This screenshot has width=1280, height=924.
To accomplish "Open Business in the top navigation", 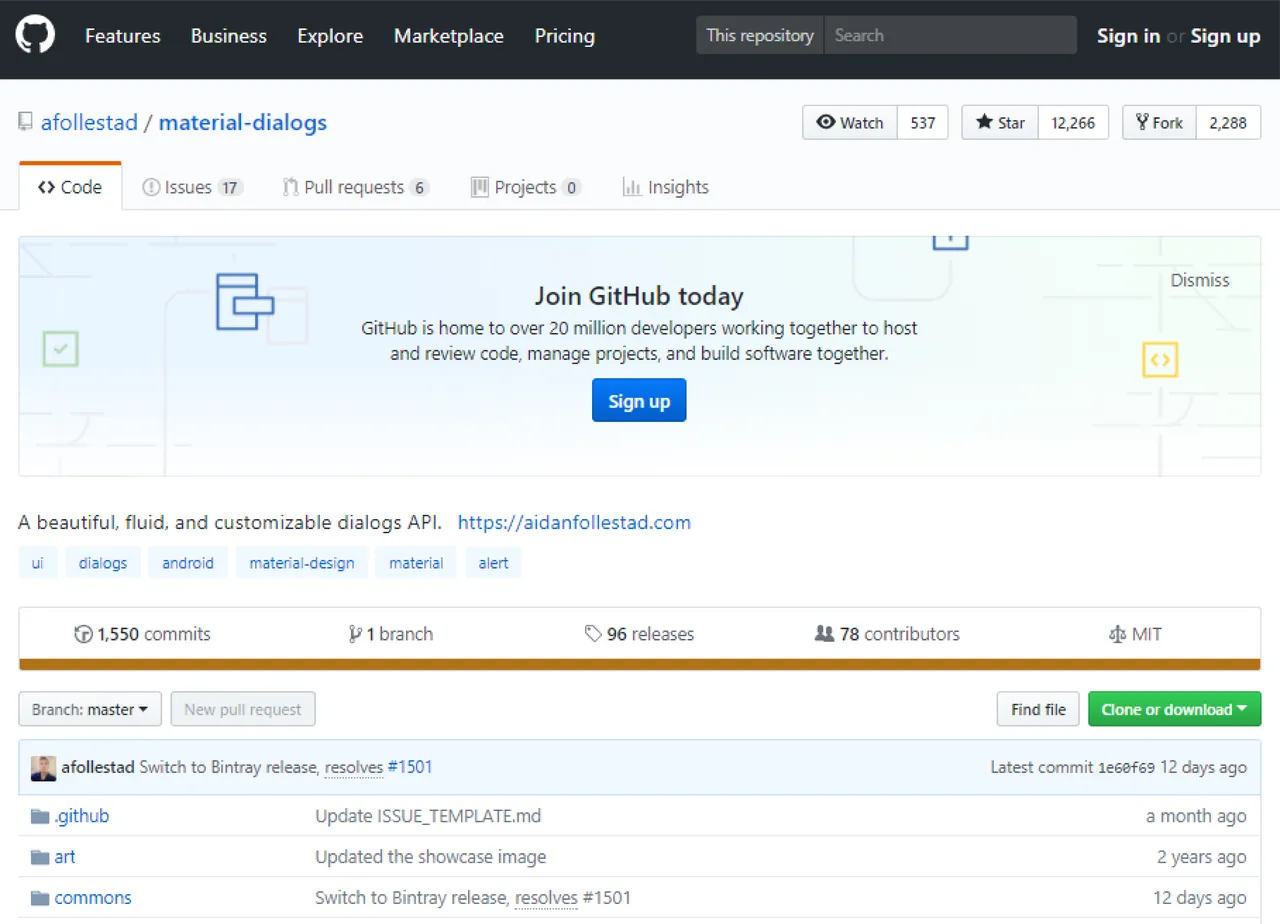I will point(229,36).
